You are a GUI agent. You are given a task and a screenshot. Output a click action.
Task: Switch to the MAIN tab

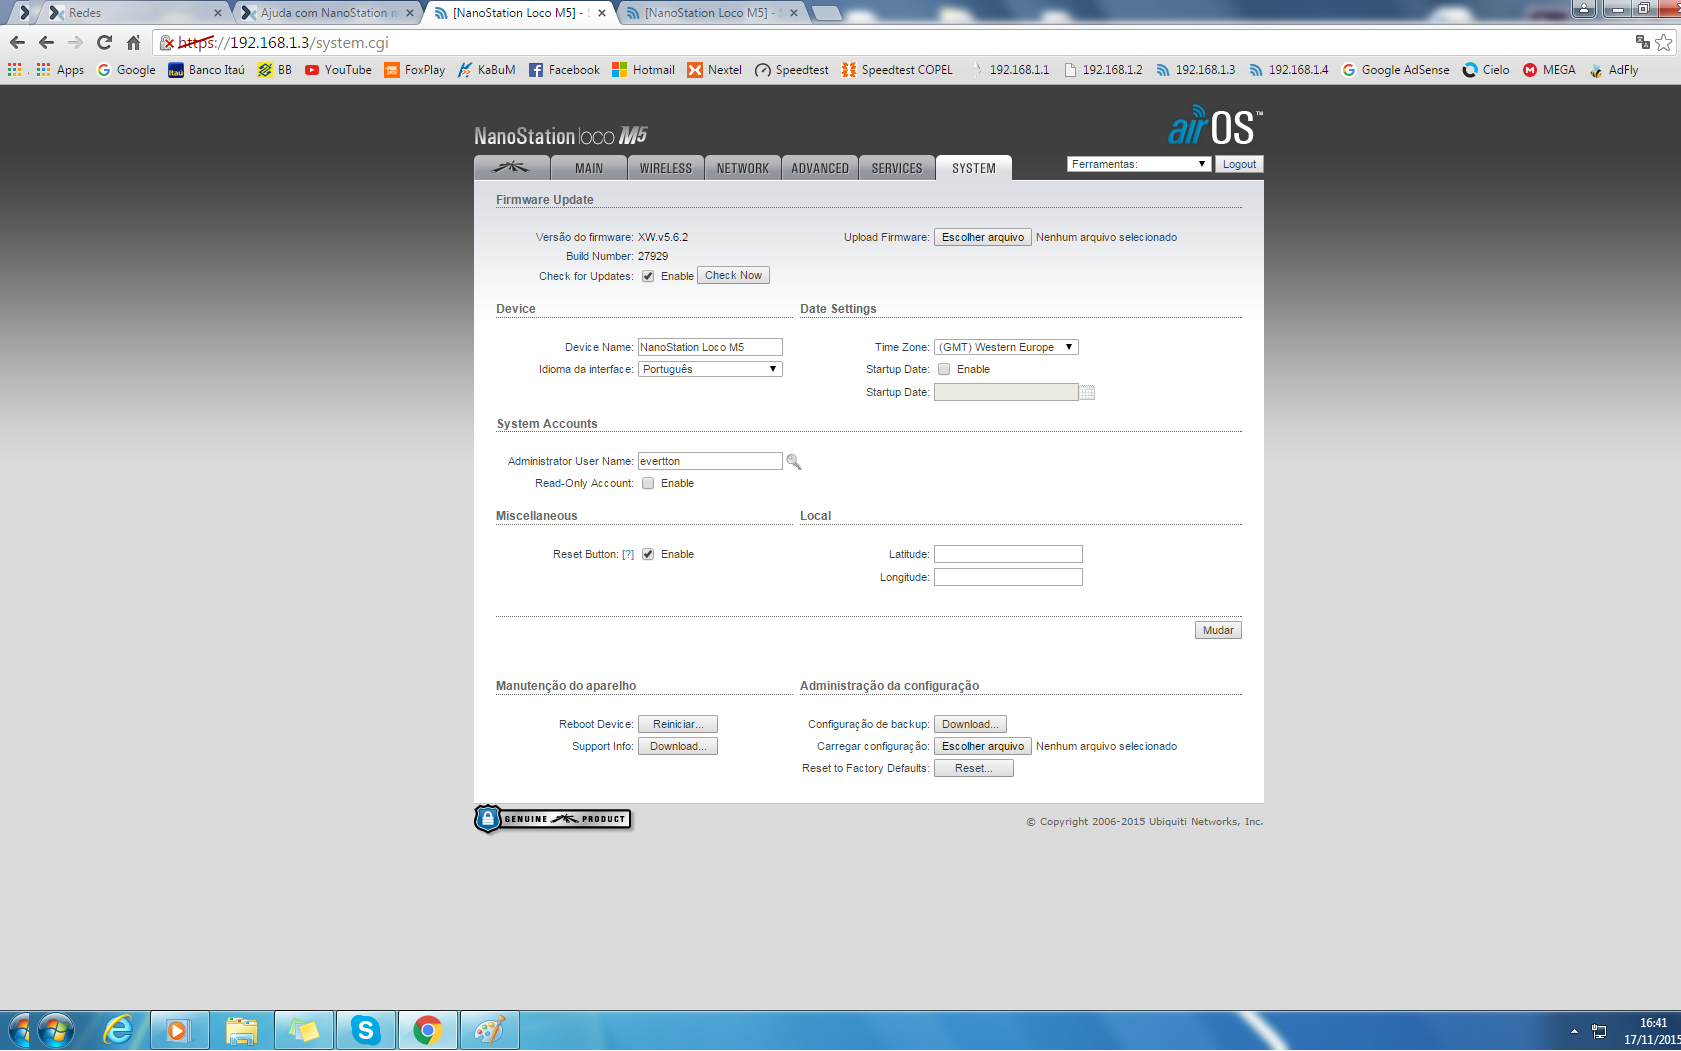(589, 168)
